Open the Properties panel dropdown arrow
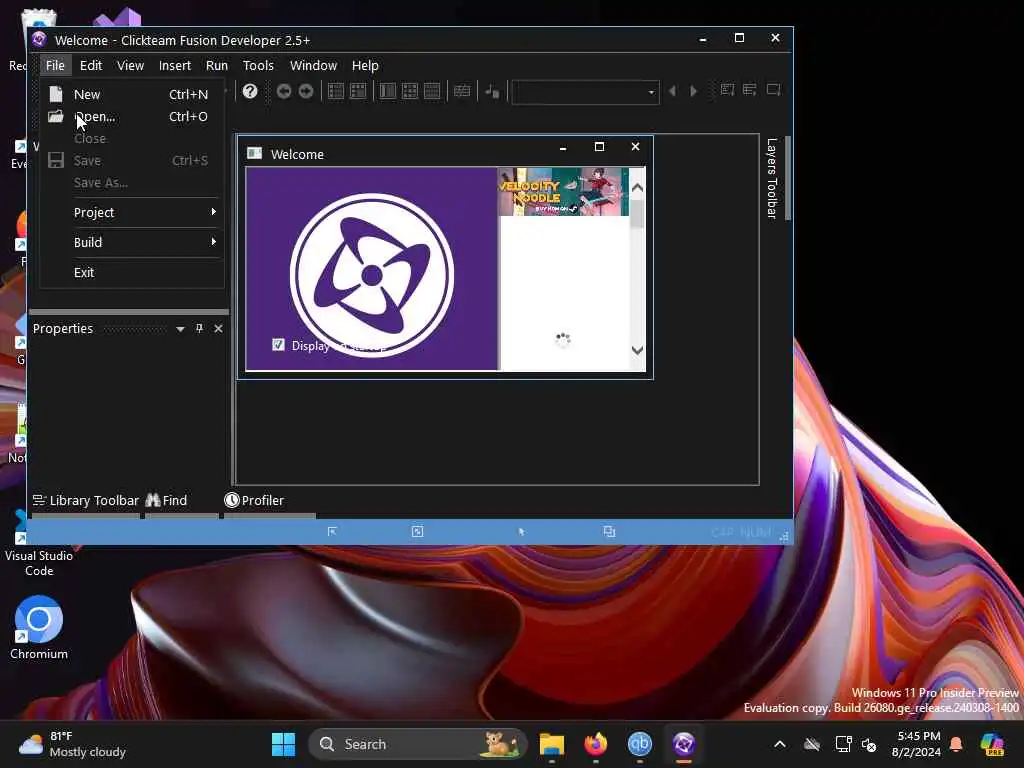The width and height of the screenshot is (1024, 768). 180,329
